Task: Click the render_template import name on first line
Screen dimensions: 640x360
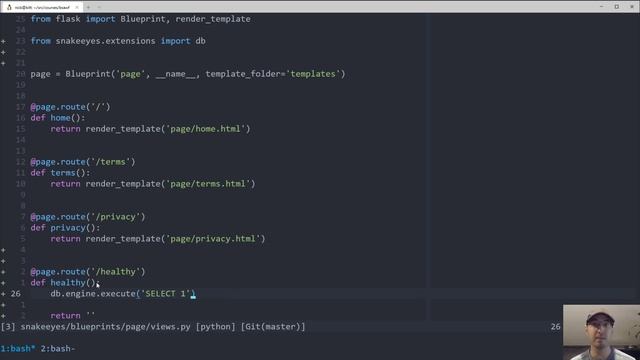Action: tap(213, 19)
